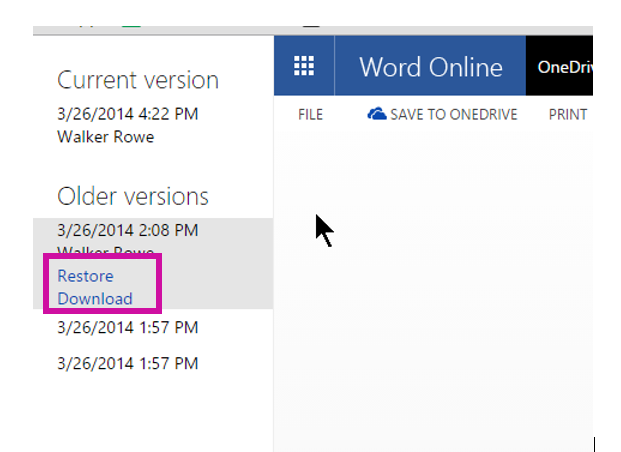The width and height of the screenshot is (621, 452).
Task: Click the Word Online title
Action: click(431, 67)
